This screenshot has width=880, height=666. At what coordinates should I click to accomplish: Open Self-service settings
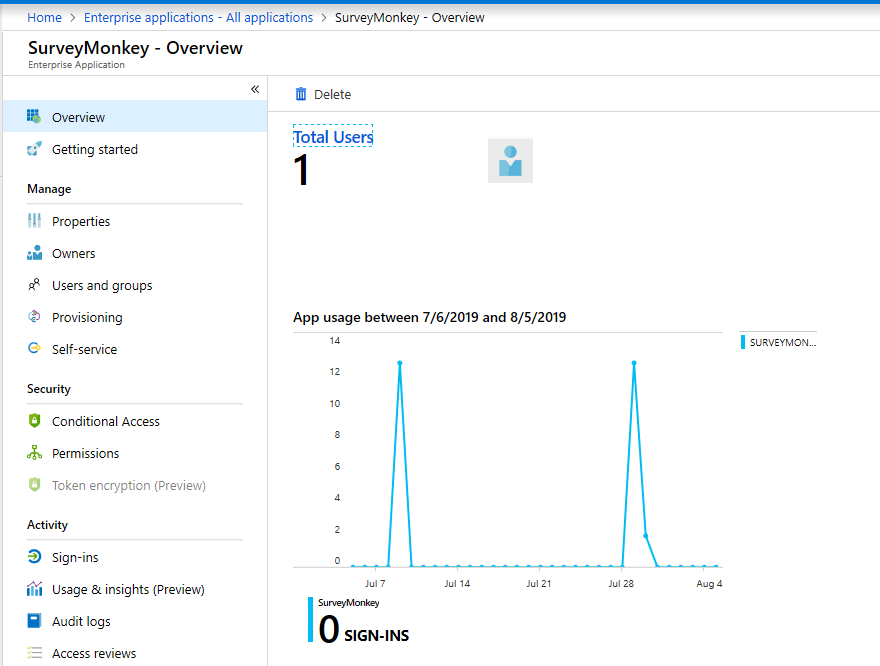[135, 349]
